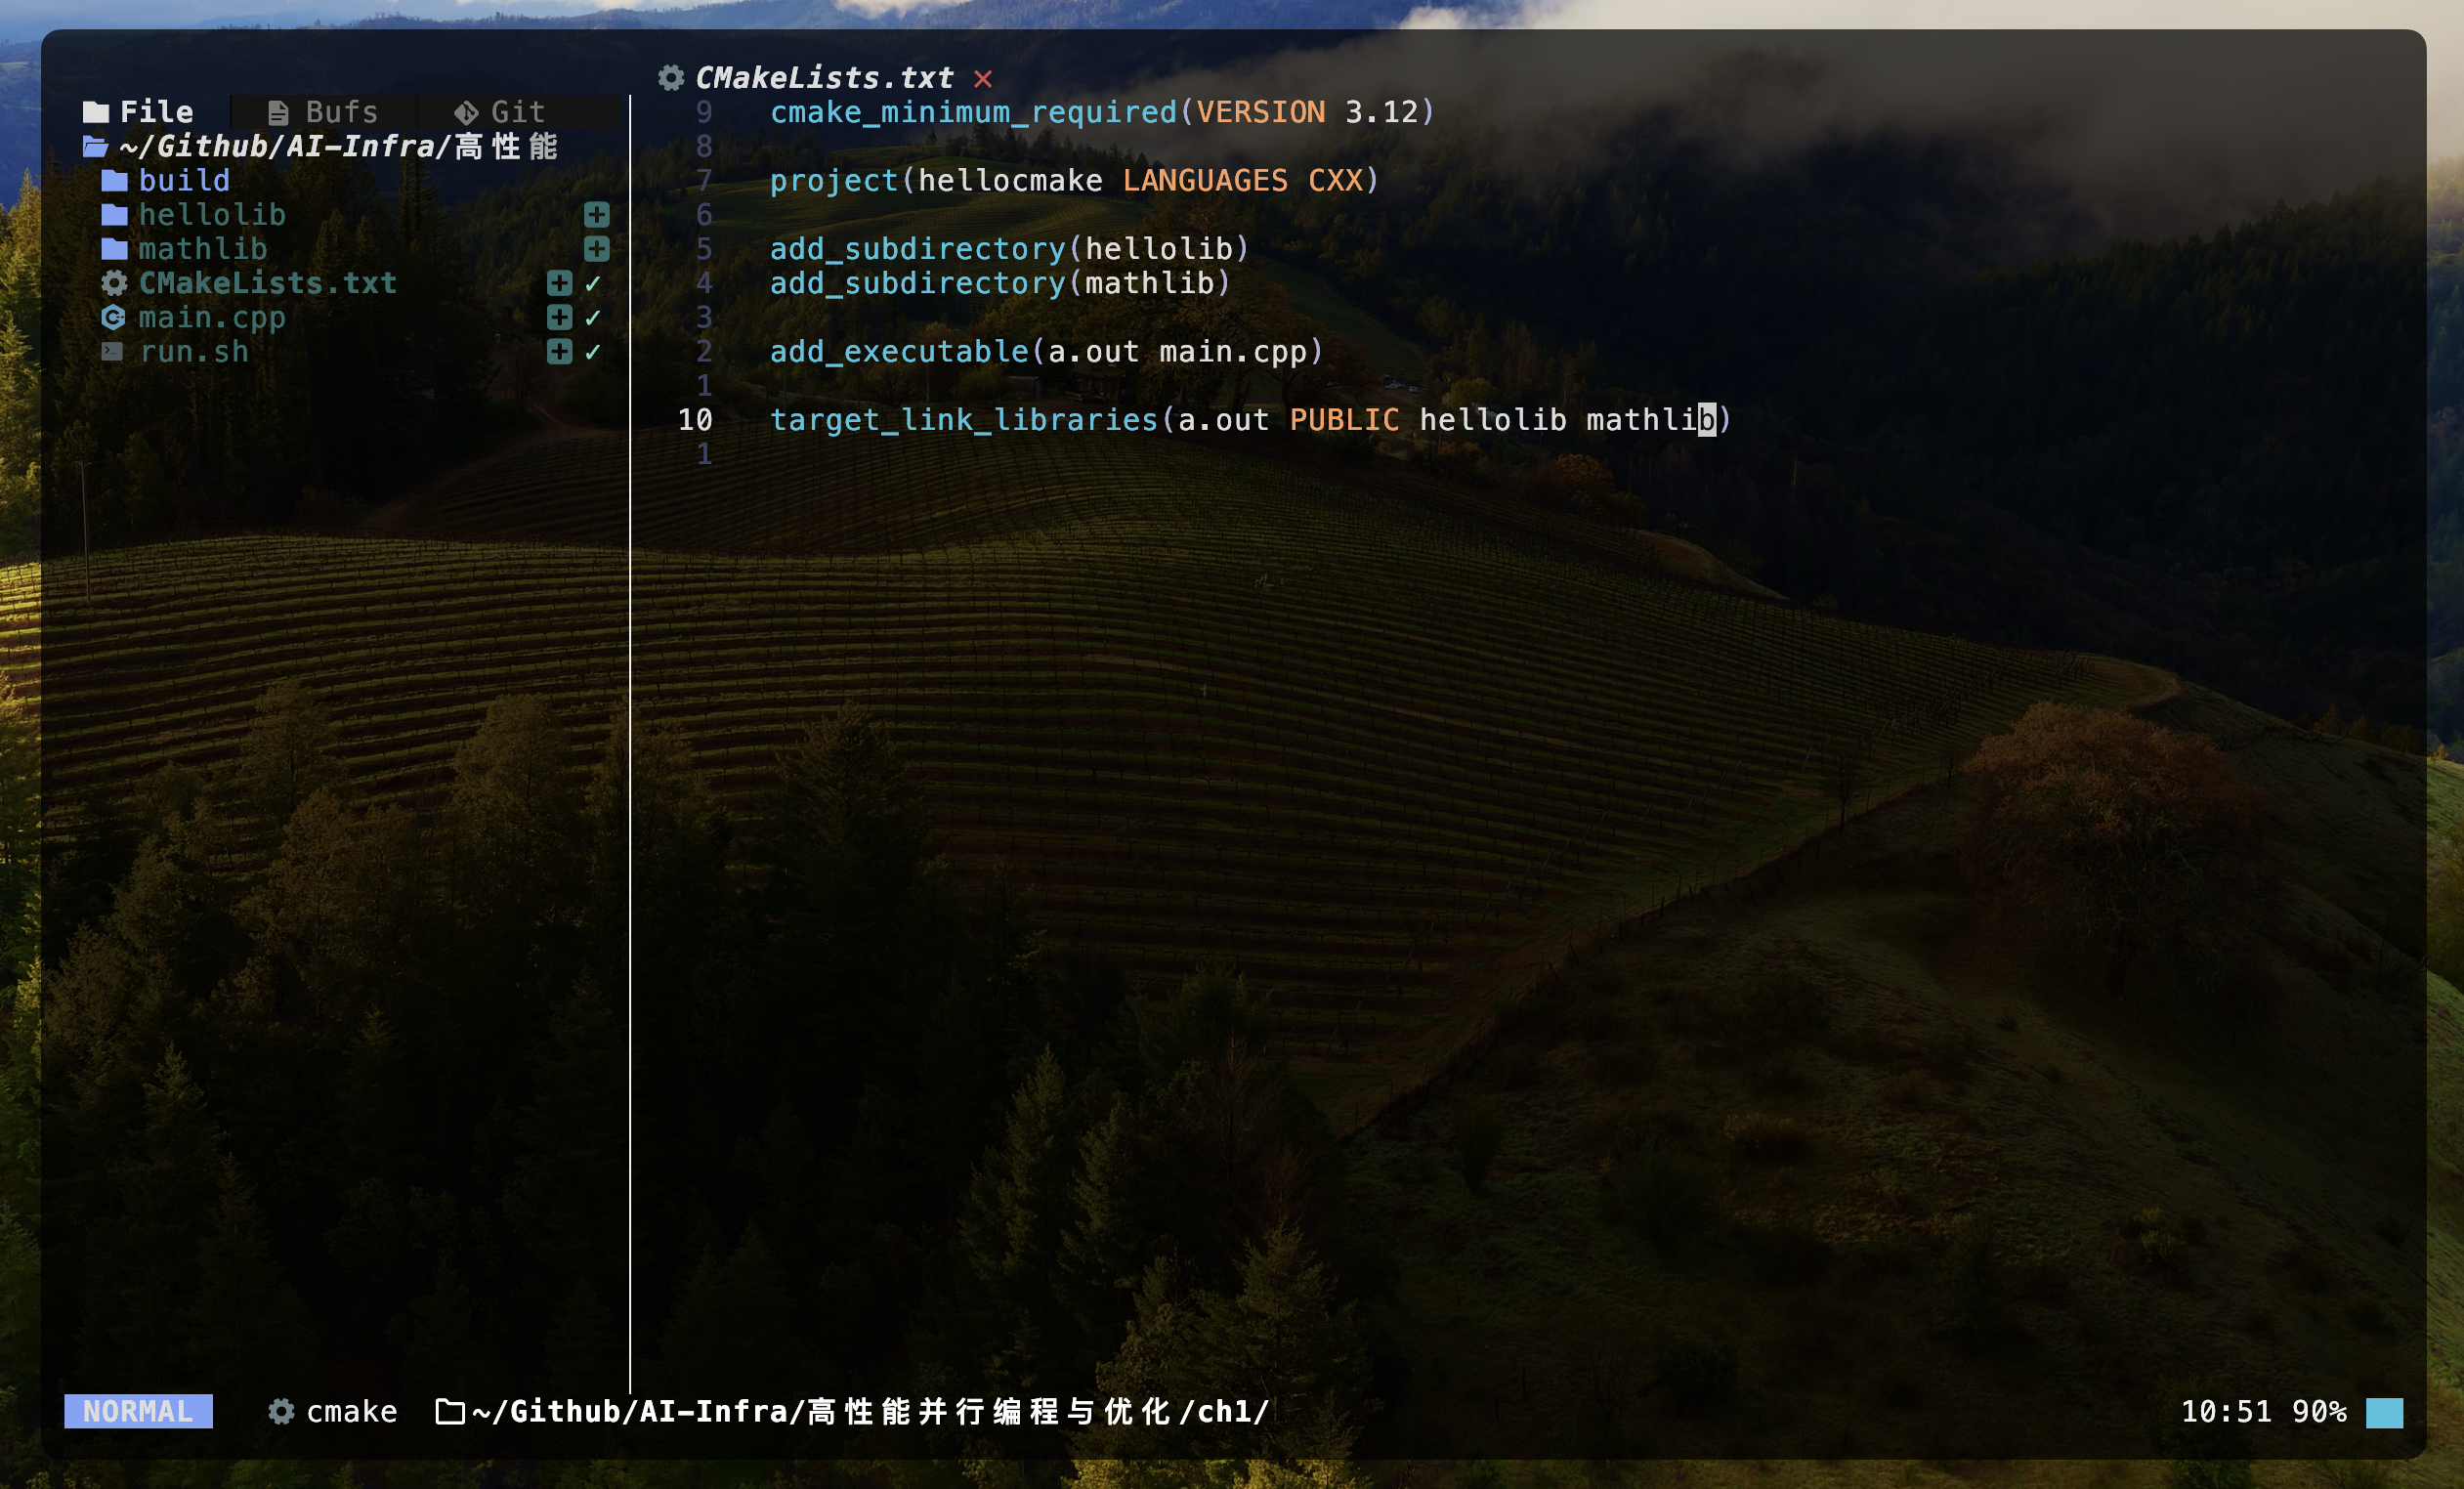Image resolution: width=2464 pixels, height=1489 pixels.
Task: Click the cmake filetype icon in the statusline
Action: coord(282,1411)
